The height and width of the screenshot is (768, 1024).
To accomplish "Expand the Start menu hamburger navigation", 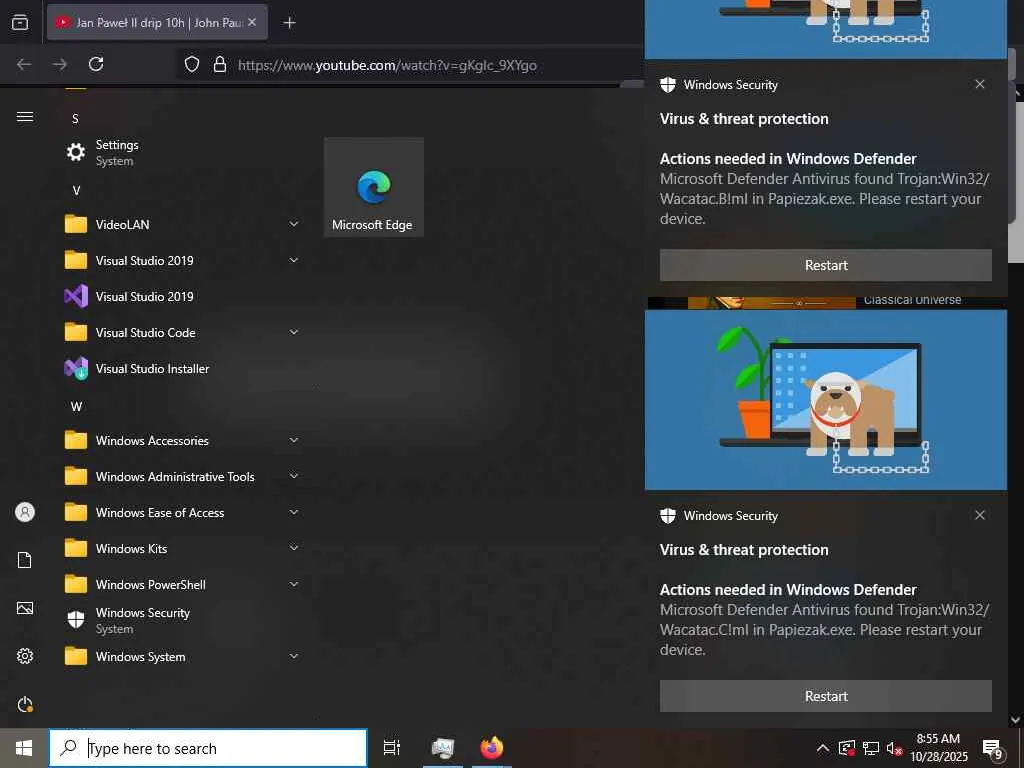I will [25, 117].
